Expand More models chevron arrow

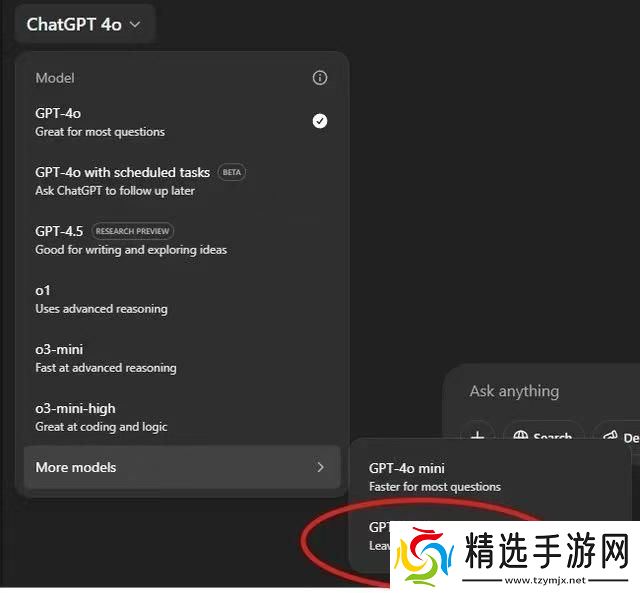coord(320,467)
